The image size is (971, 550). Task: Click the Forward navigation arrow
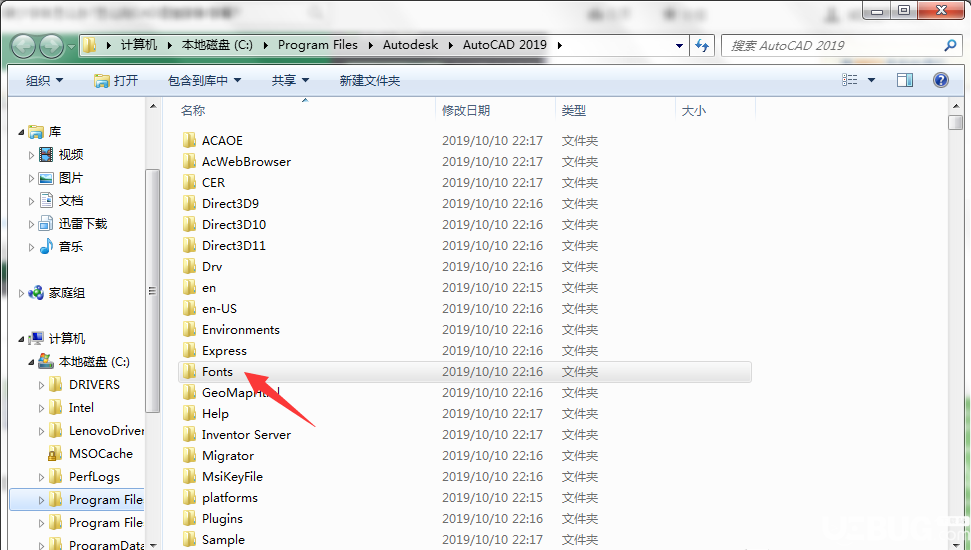(x=51, y=46)
